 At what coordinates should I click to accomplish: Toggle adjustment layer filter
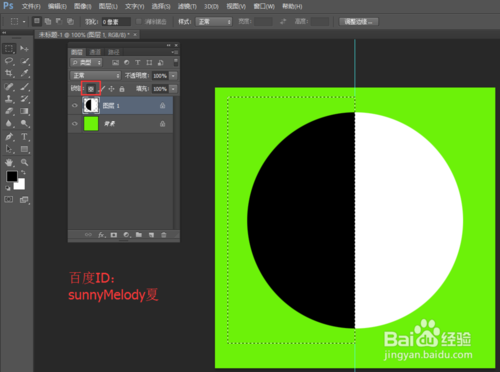(126, 62)
